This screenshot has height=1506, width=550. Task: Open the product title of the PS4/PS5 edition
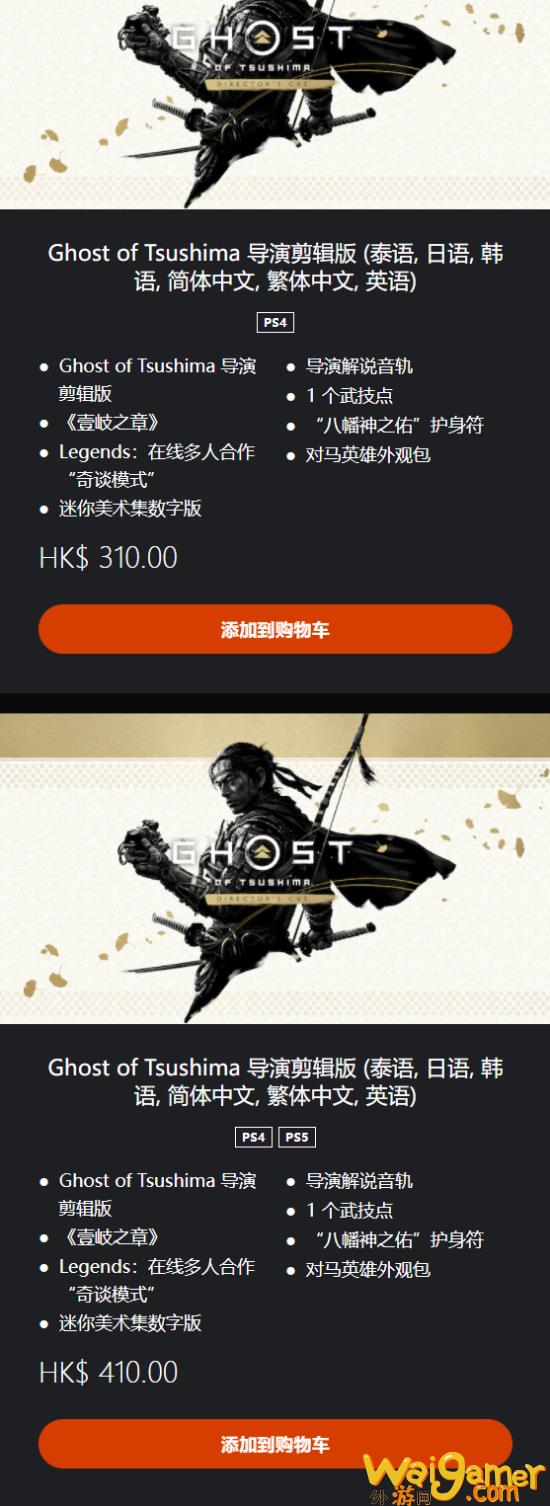[x=275, y=1081]
